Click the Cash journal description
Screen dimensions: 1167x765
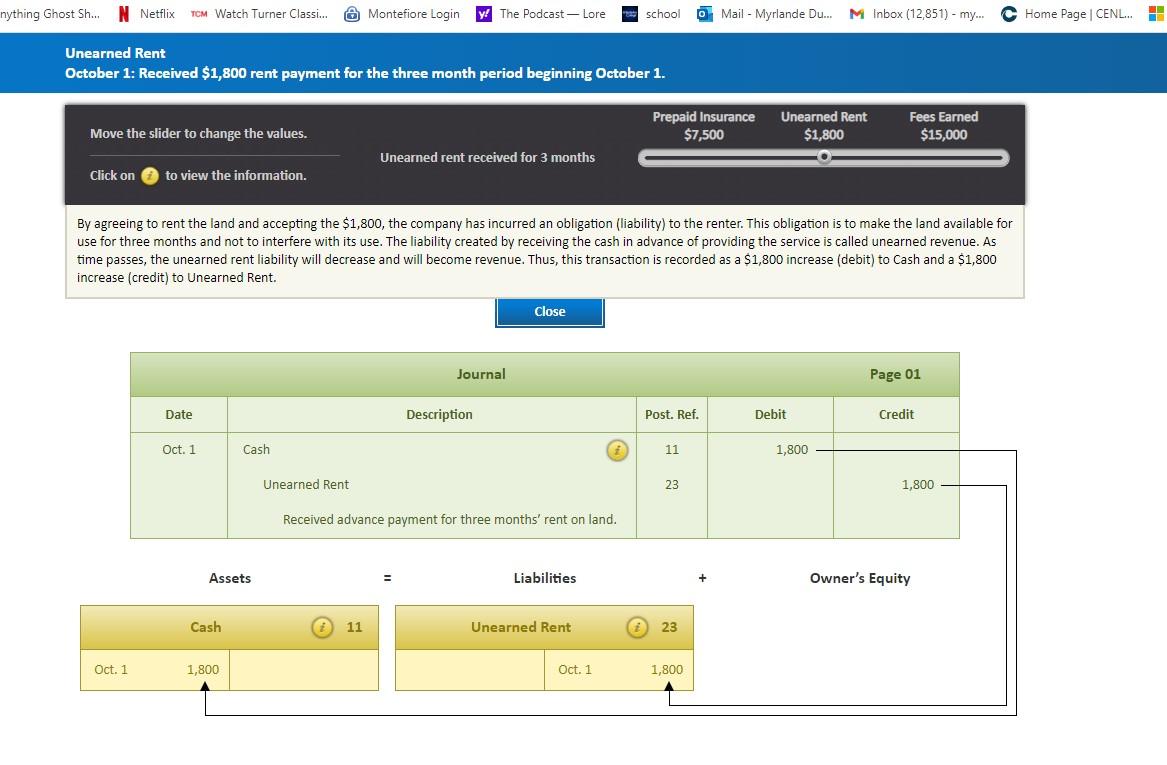tap(256, 449)
